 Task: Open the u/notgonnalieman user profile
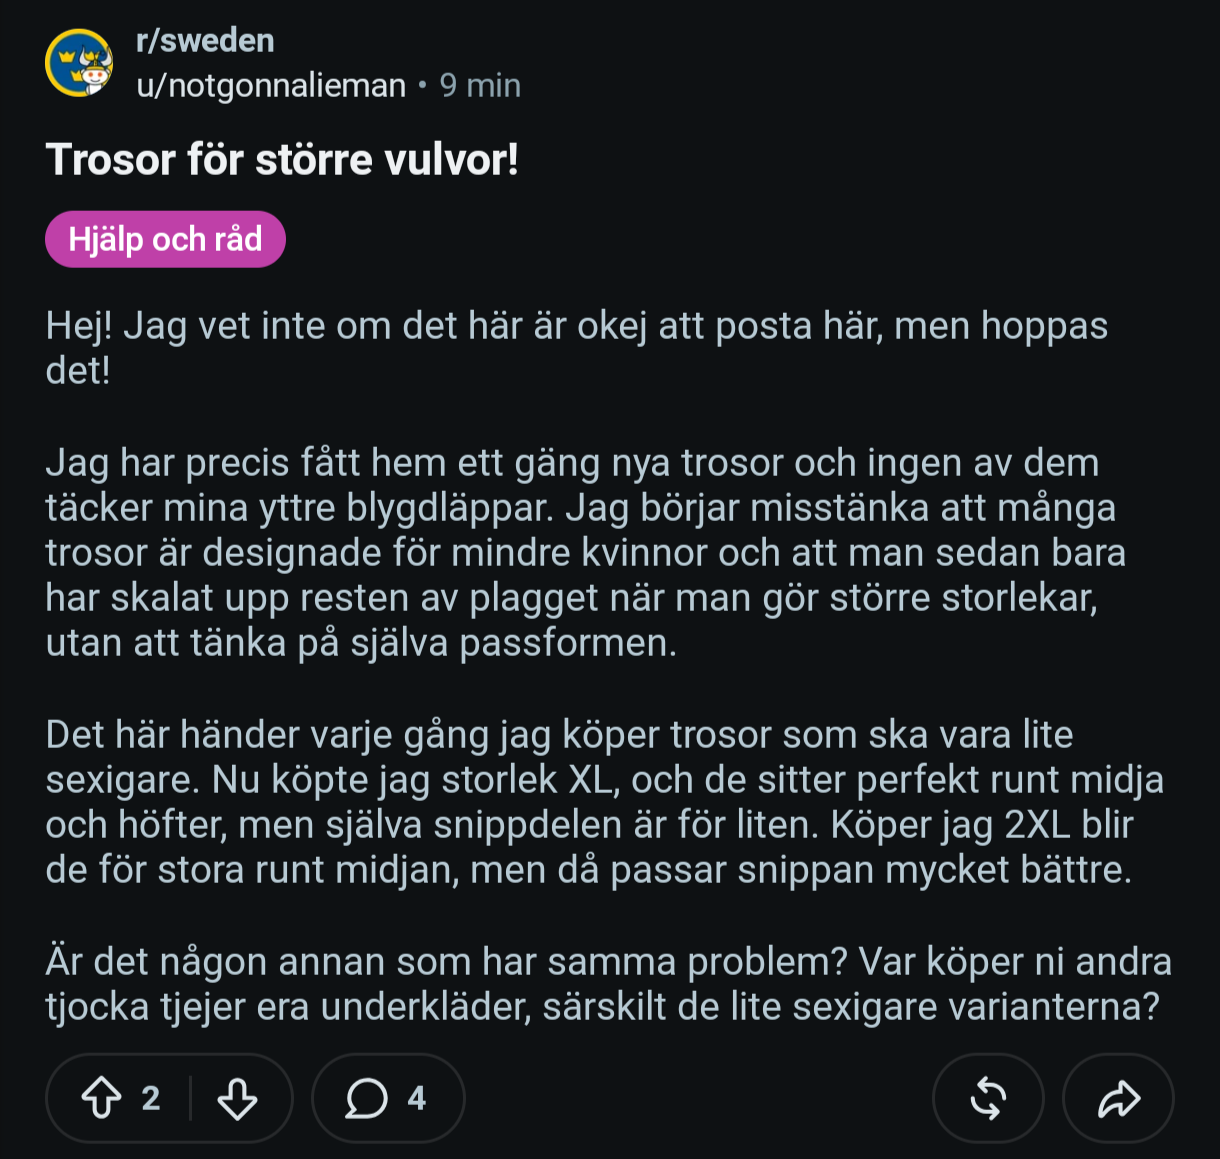pos(271,86)
